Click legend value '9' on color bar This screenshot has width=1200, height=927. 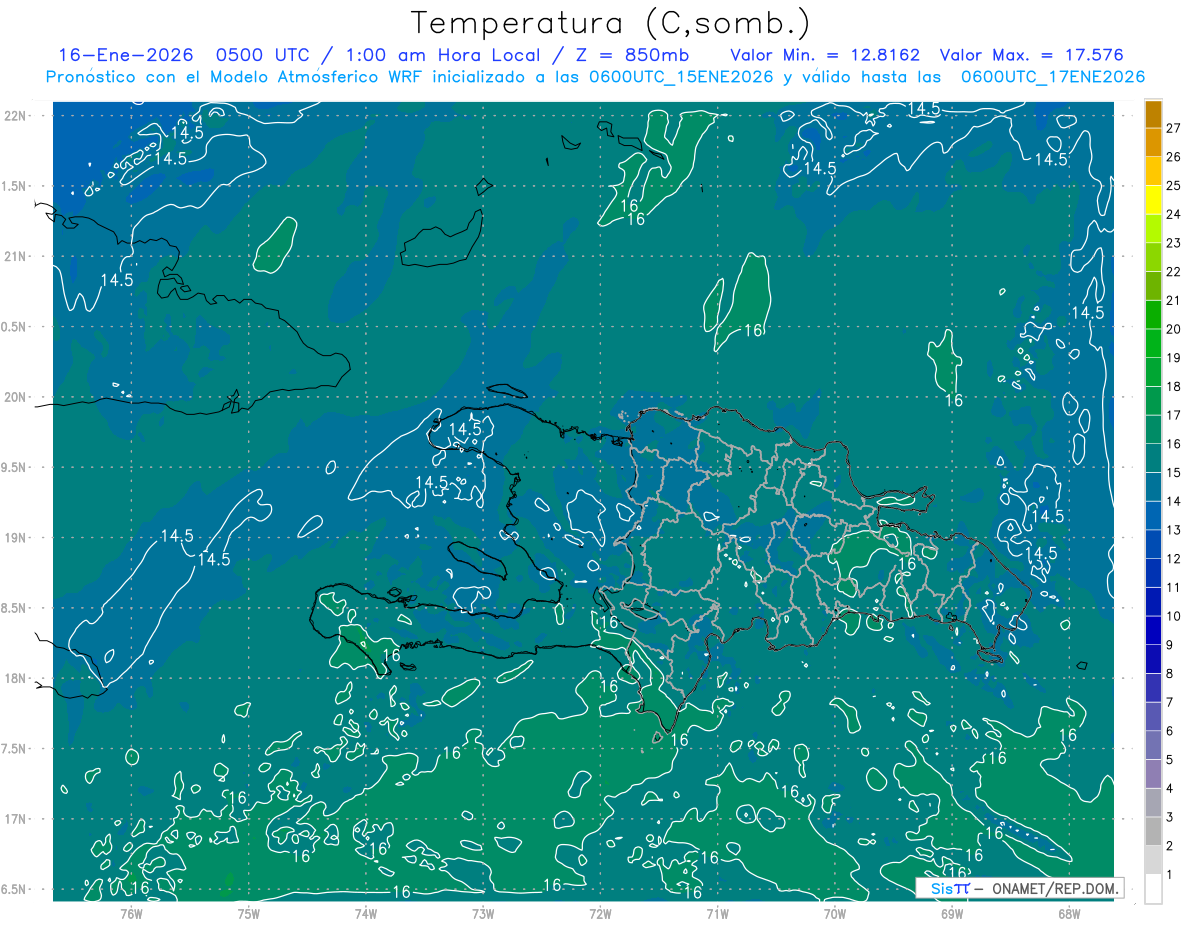click(1169, 645)
